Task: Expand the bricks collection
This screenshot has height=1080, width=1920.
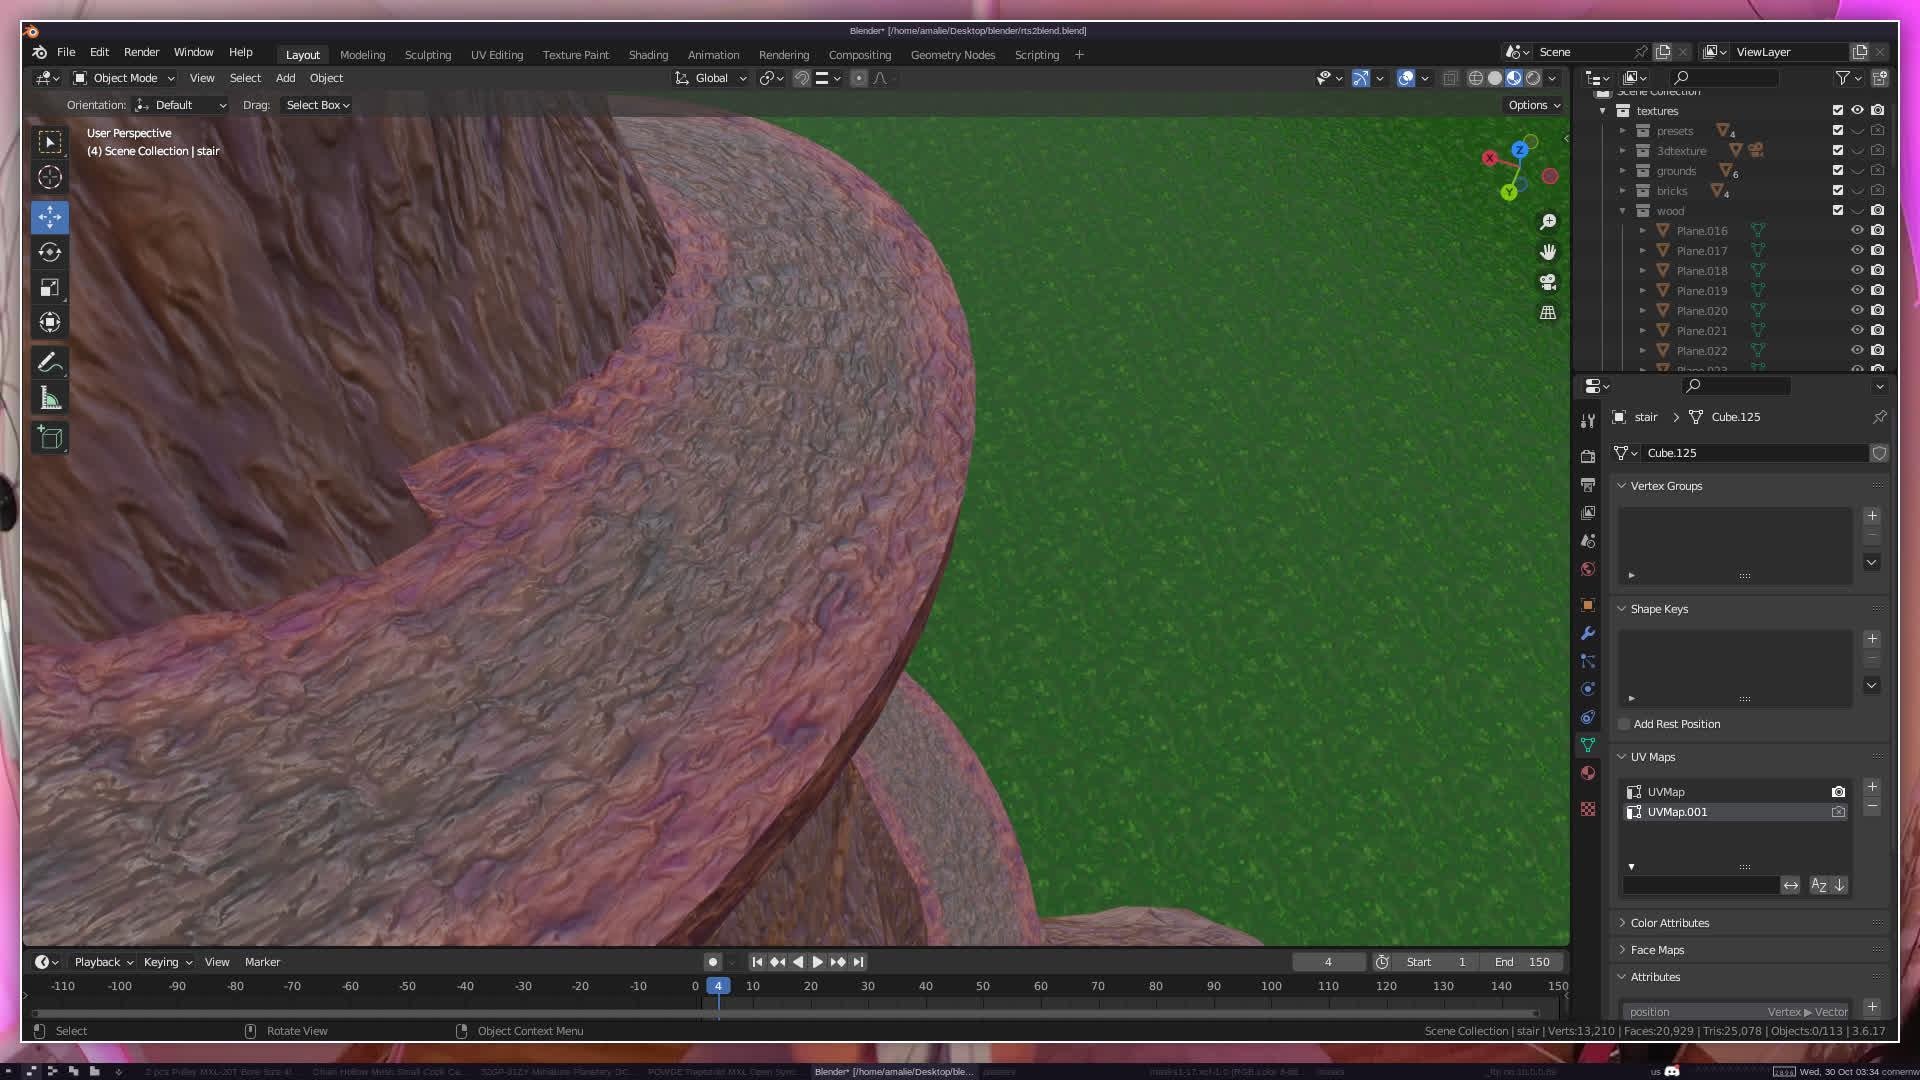Action: click(x=1623, y=191)
